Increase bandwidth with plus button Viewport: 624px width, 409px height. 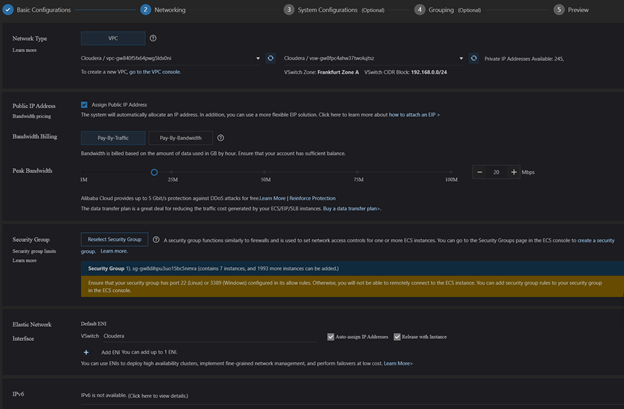click(514, 172)
